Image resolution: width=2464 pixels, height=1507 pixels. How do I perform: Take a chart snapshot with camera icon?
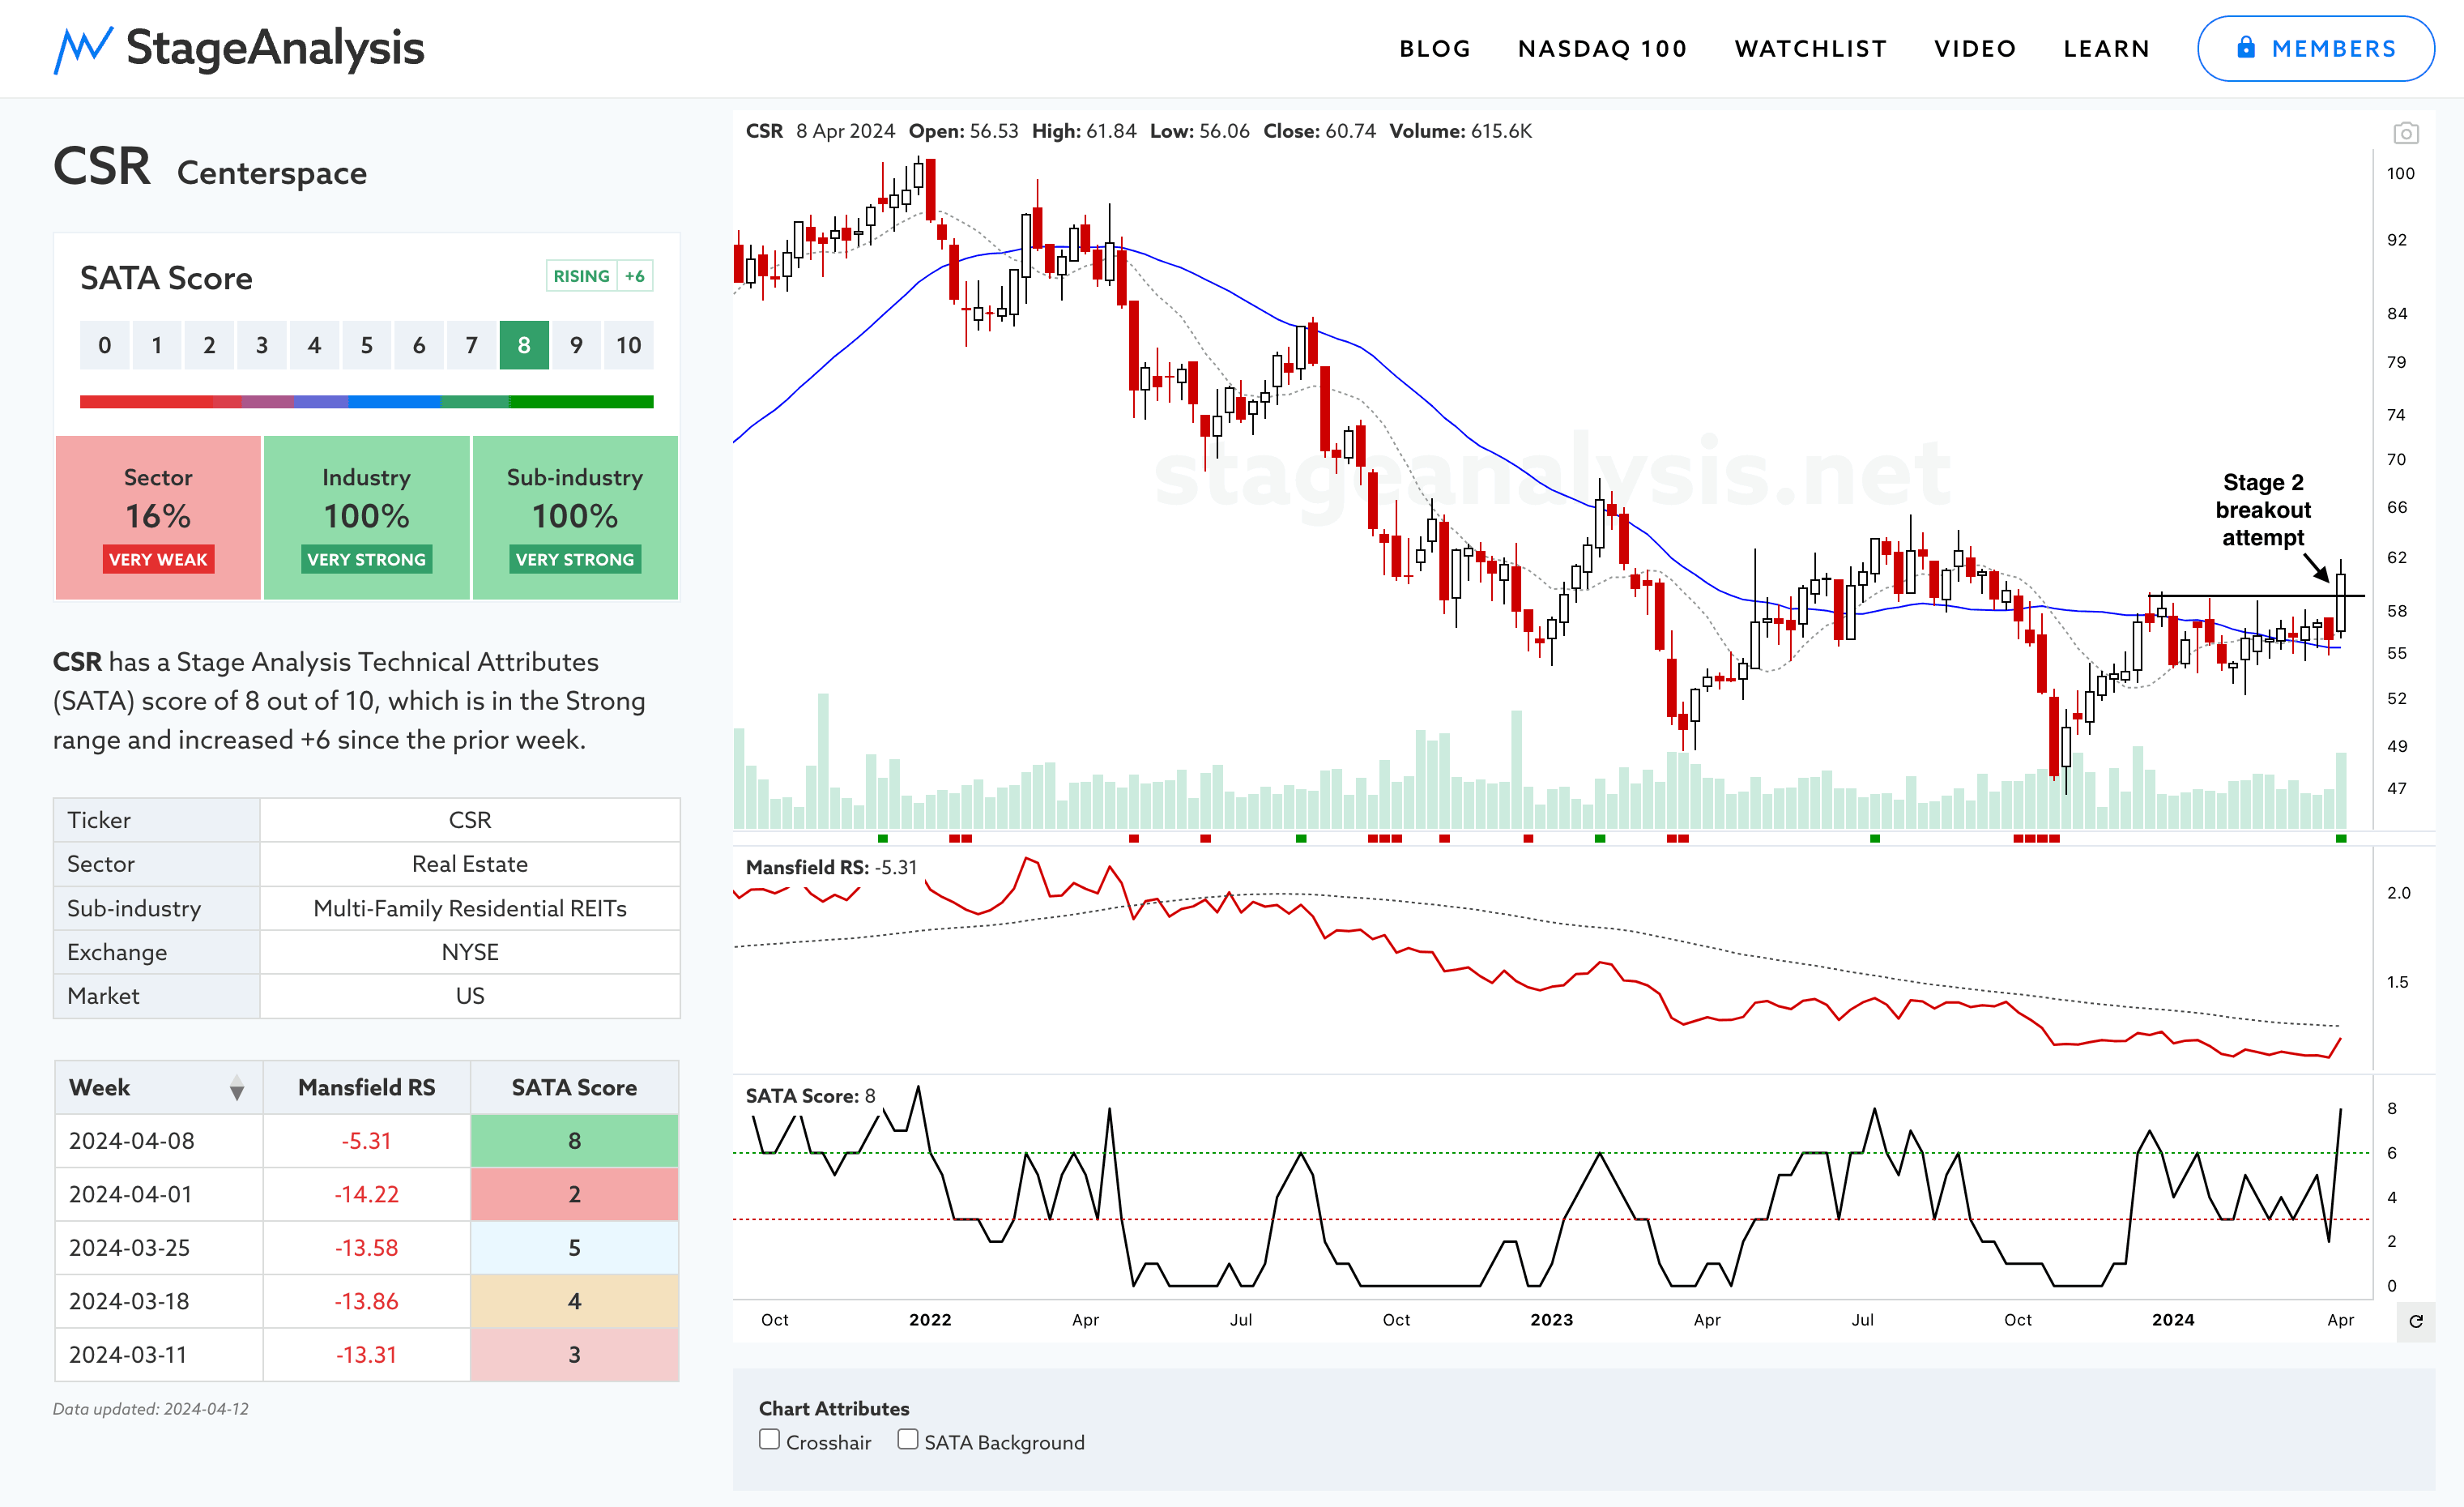(2406, 133)
